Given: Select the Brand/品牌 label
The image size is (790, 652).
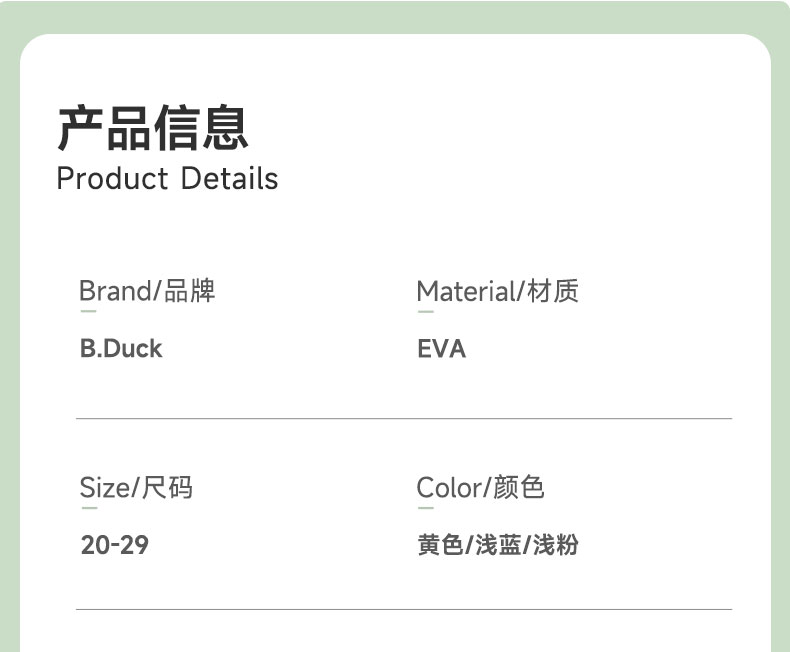Looking at the screenshot, I should point(147,291).
